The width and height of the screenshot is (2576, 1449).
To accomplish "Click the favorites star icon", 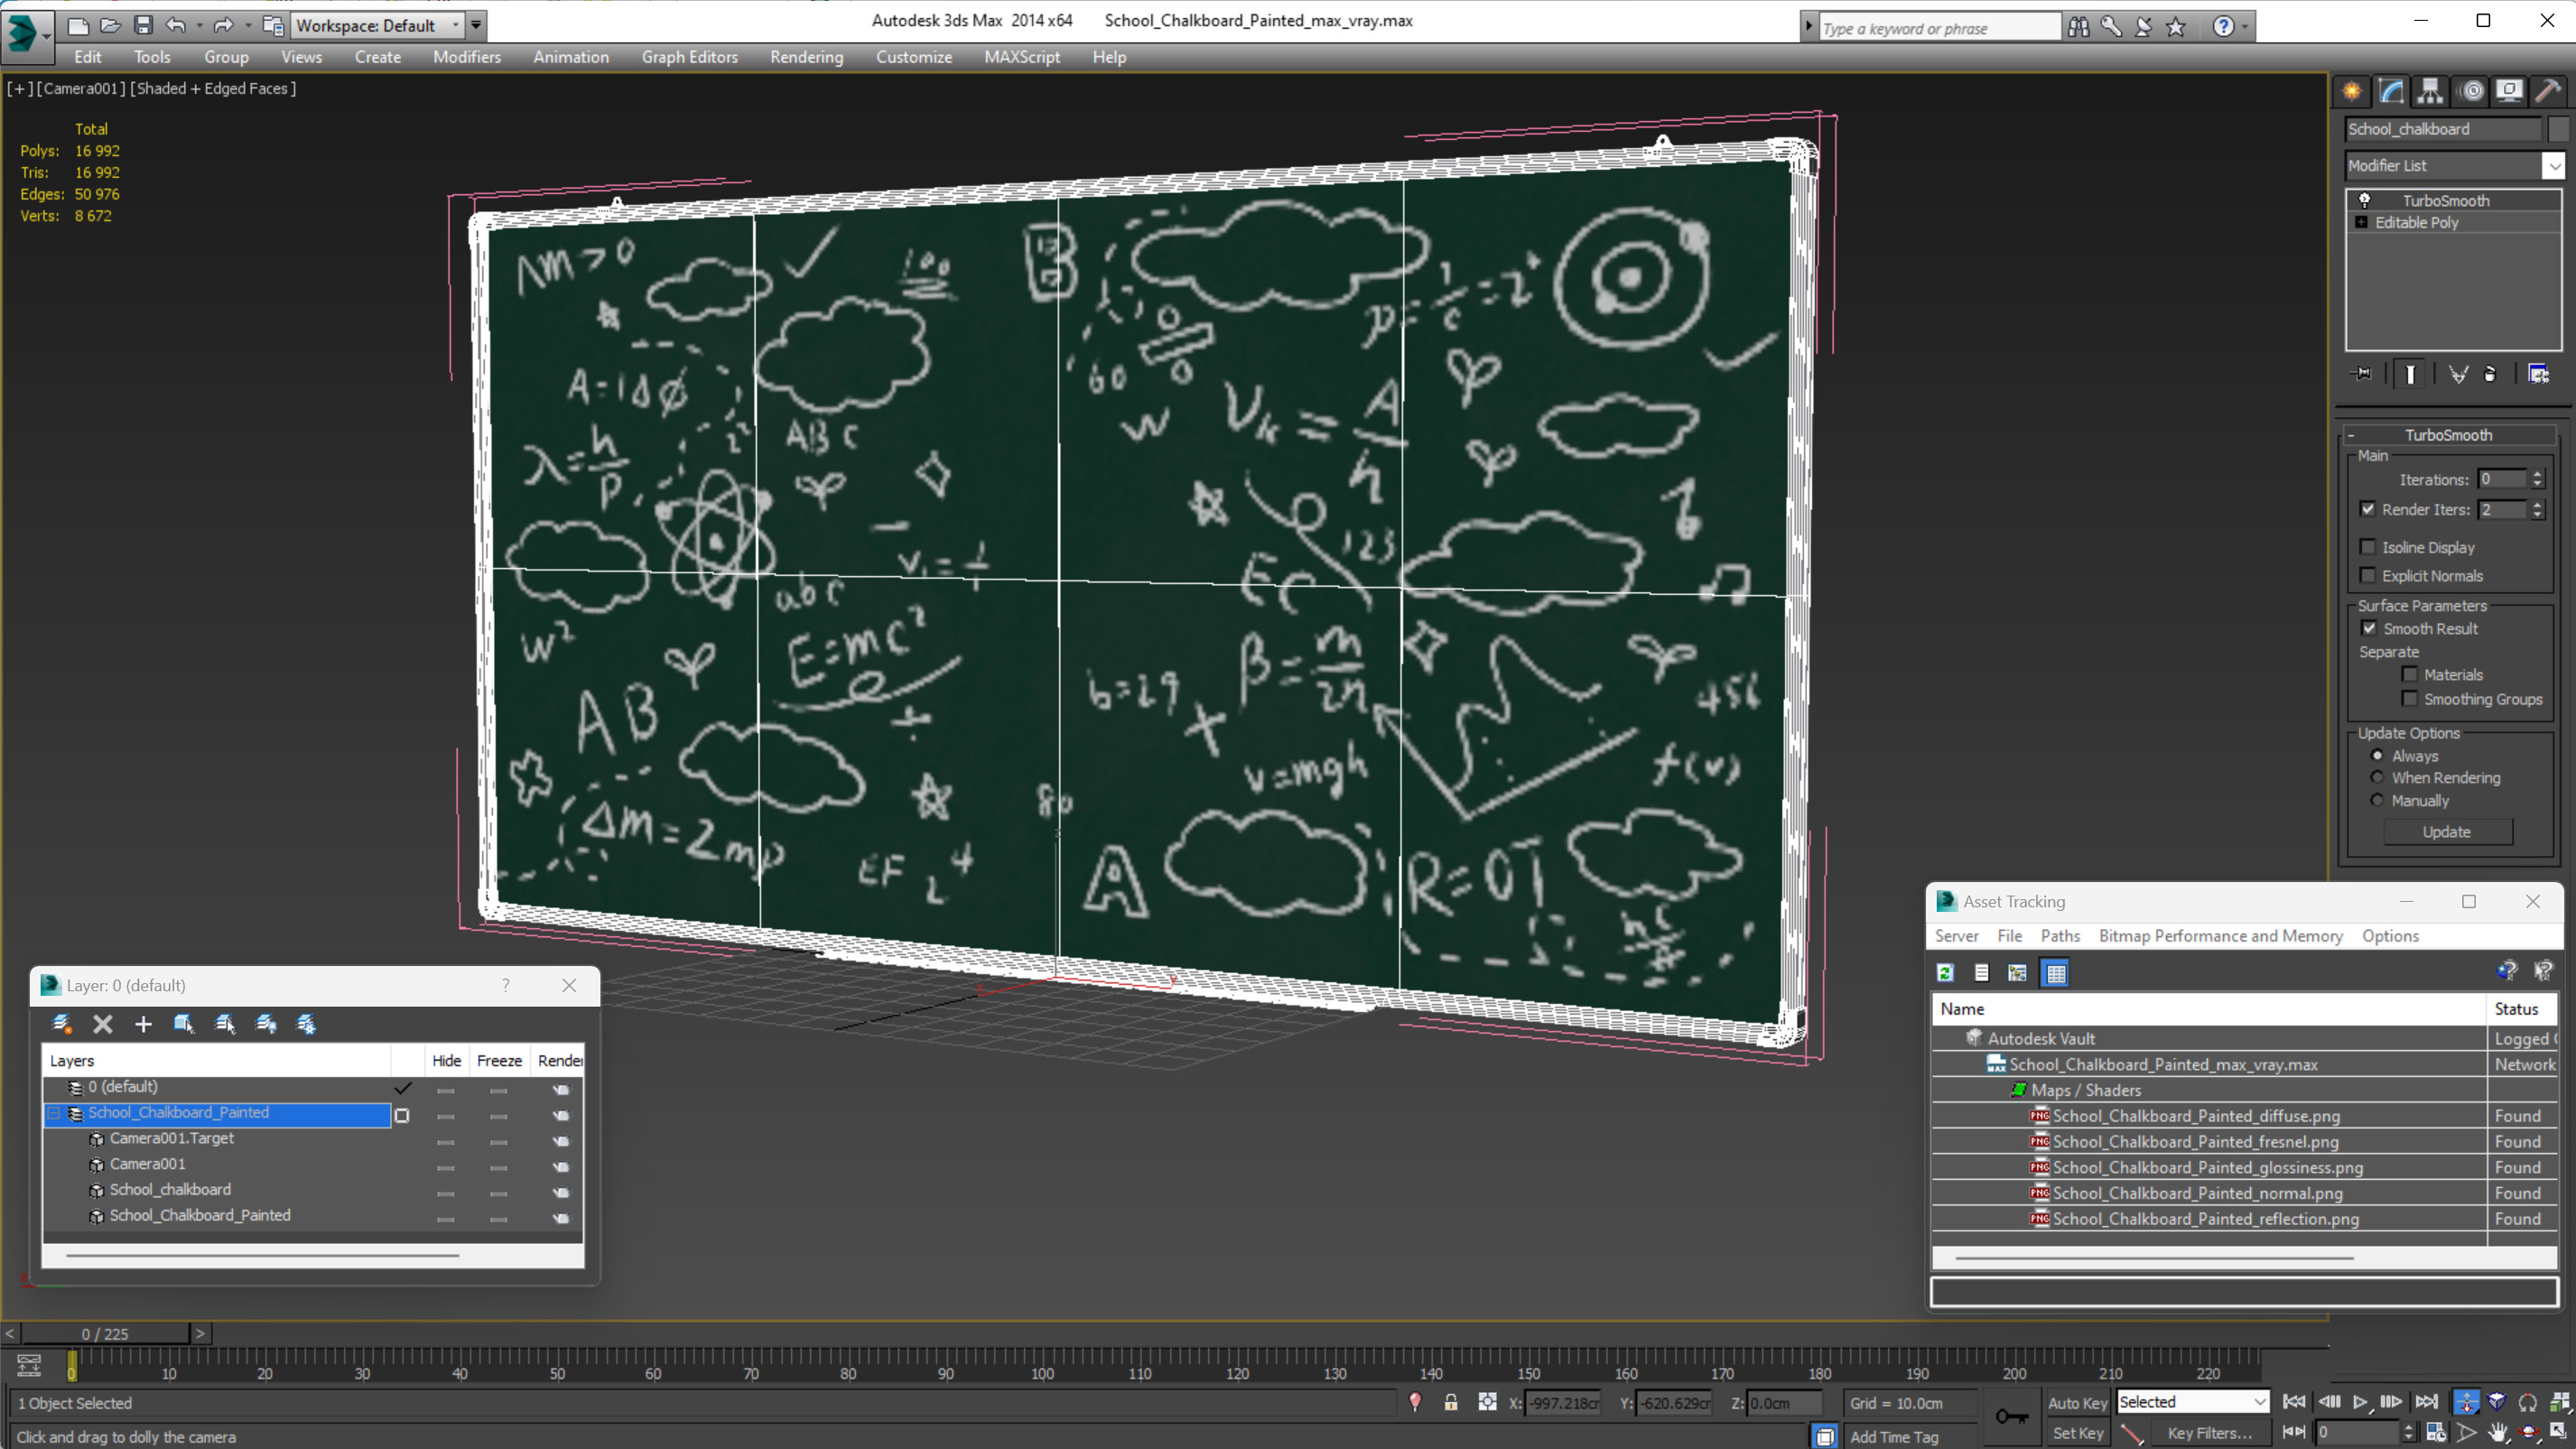I will click(2175, 27).
